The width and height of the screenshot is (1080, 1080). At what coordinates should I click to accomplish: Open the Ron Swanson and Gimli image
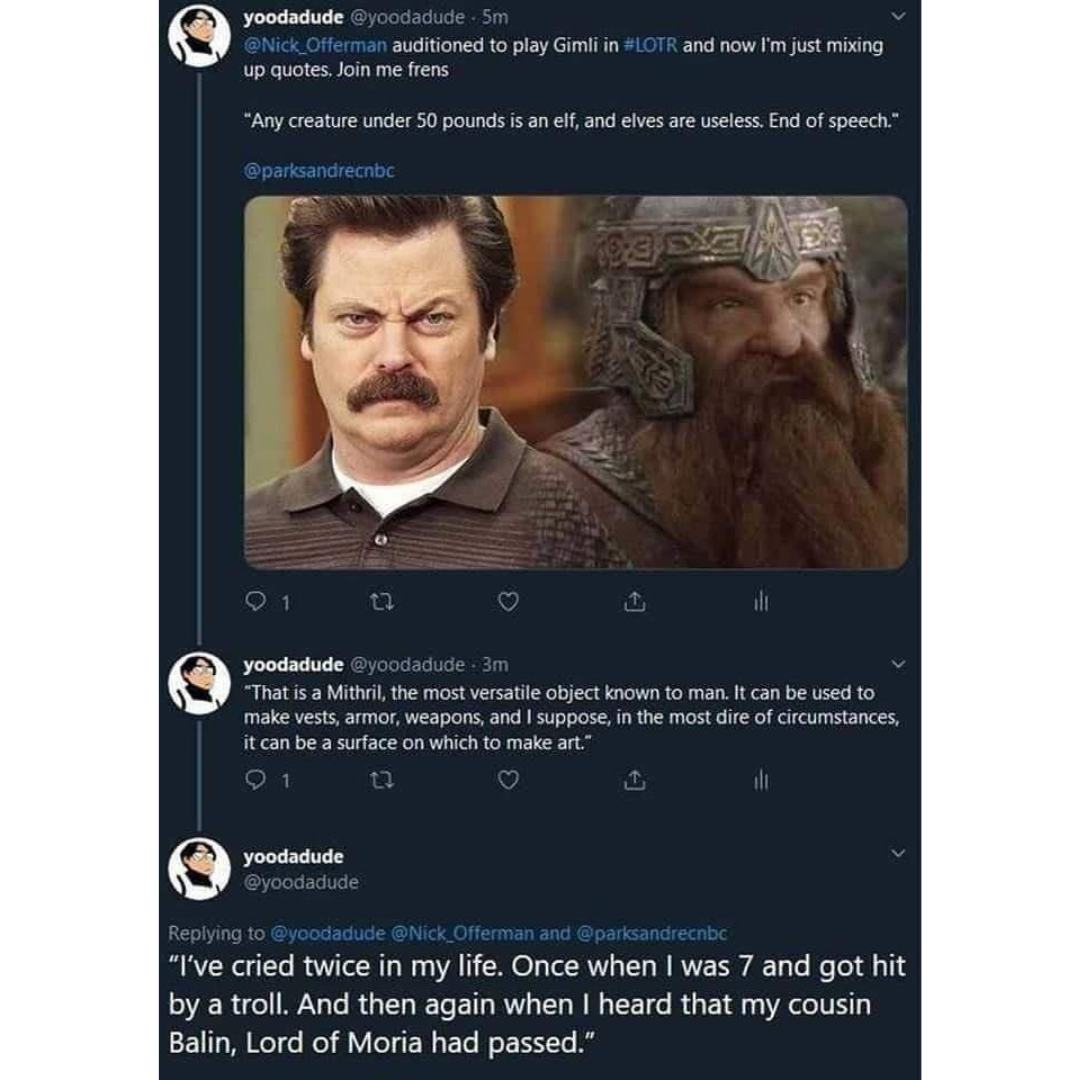pyautogui.click(x=576, y=381)
